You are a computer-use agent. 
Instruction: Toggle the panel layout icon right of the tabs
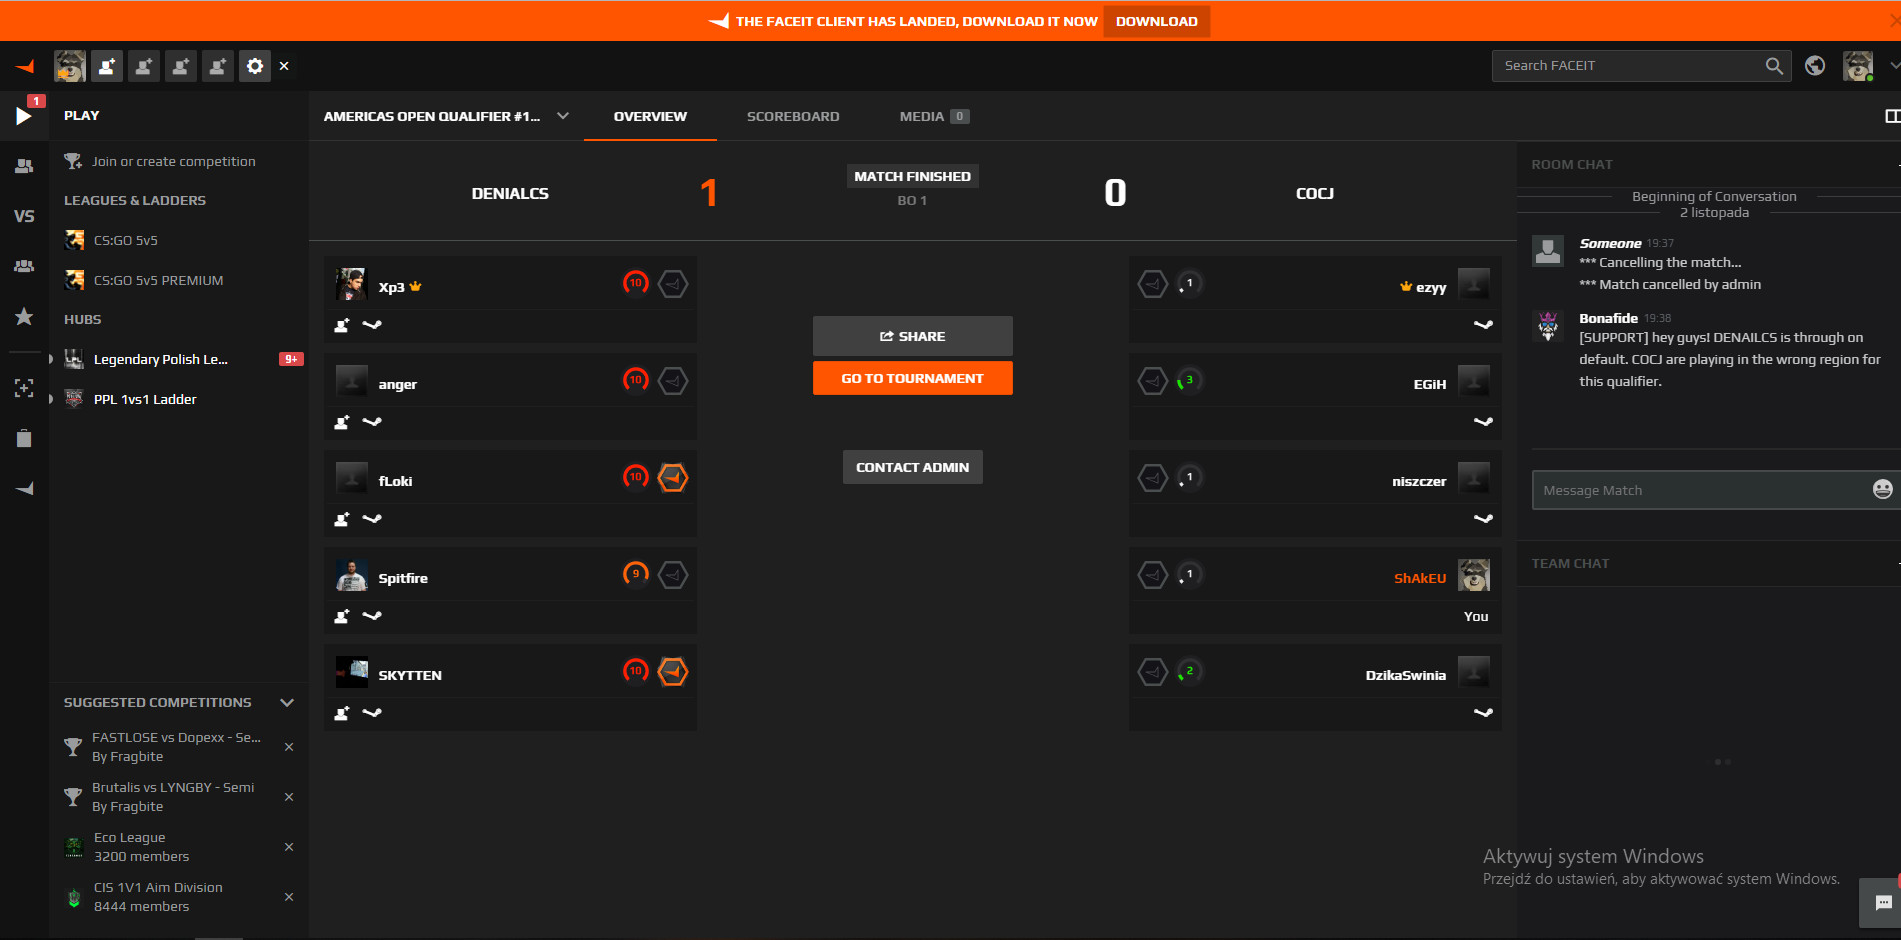click(1892, 116)
